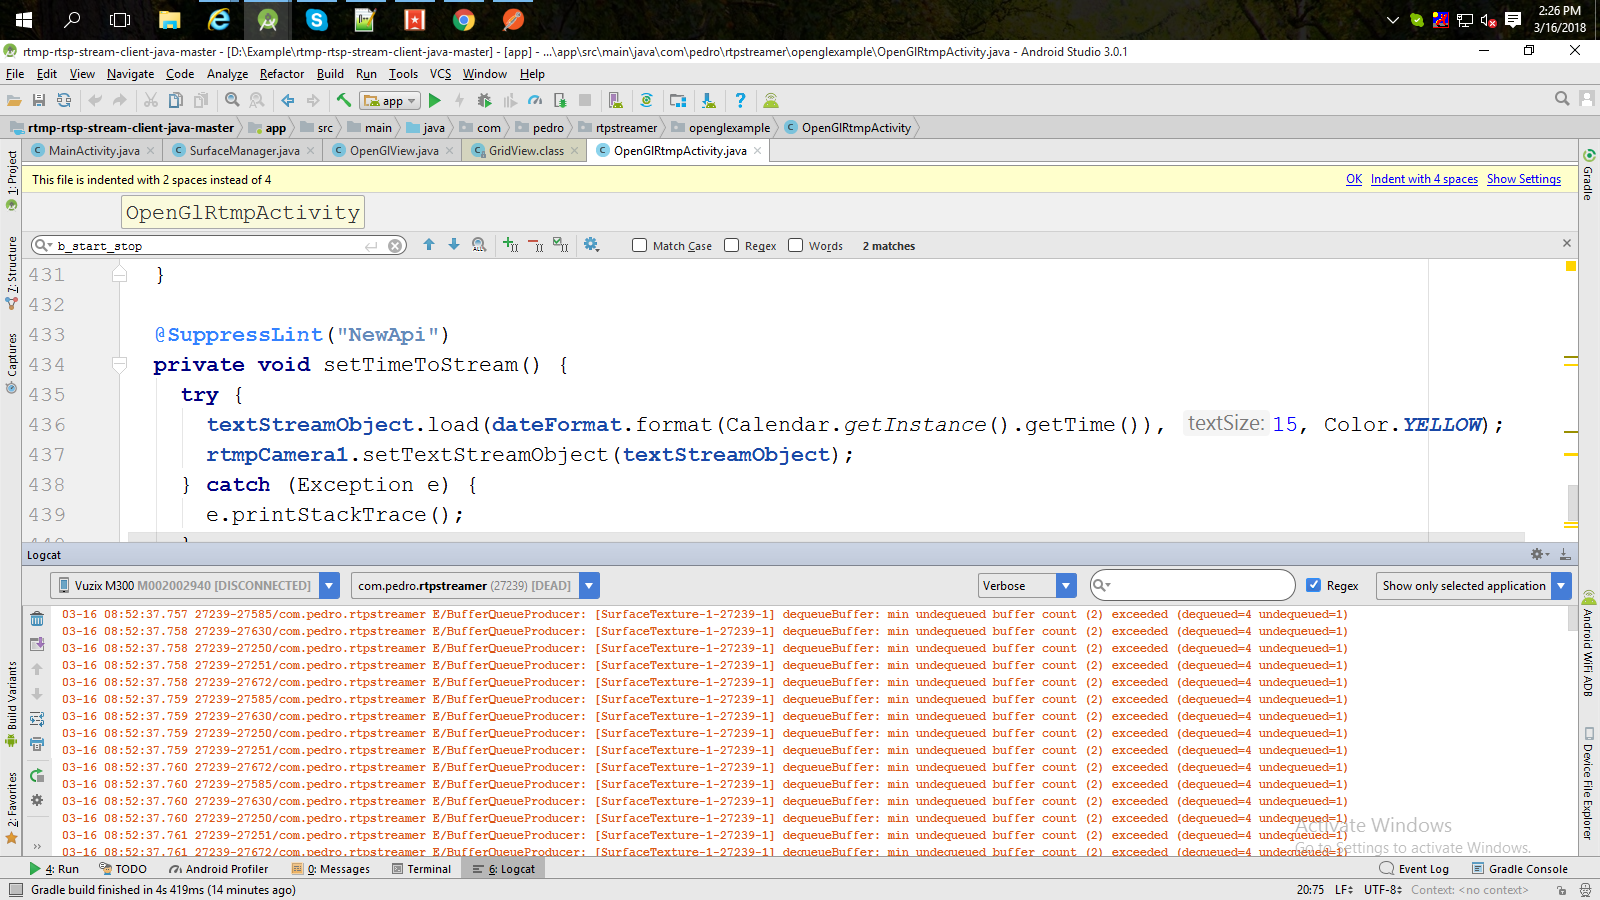The image size is (1600, 900).
Task: Start debugging with the Debug icon
Action: coord(483,100)
